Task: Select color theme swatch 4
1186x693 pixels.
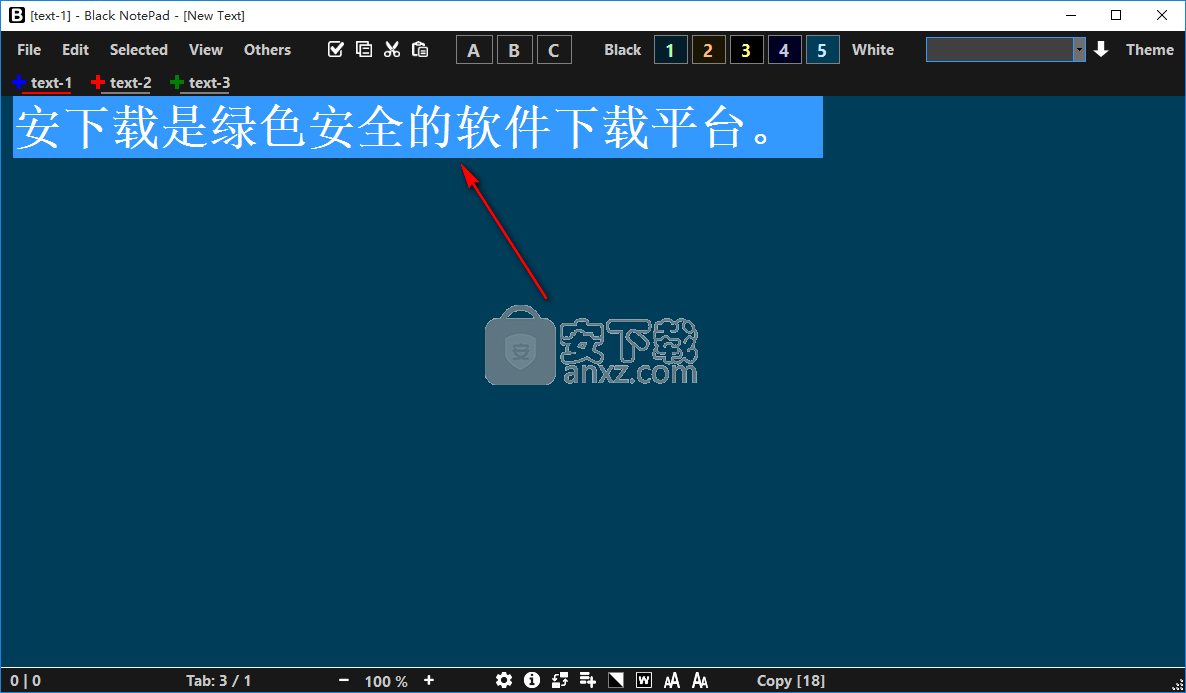Action: tap(784, 50)
